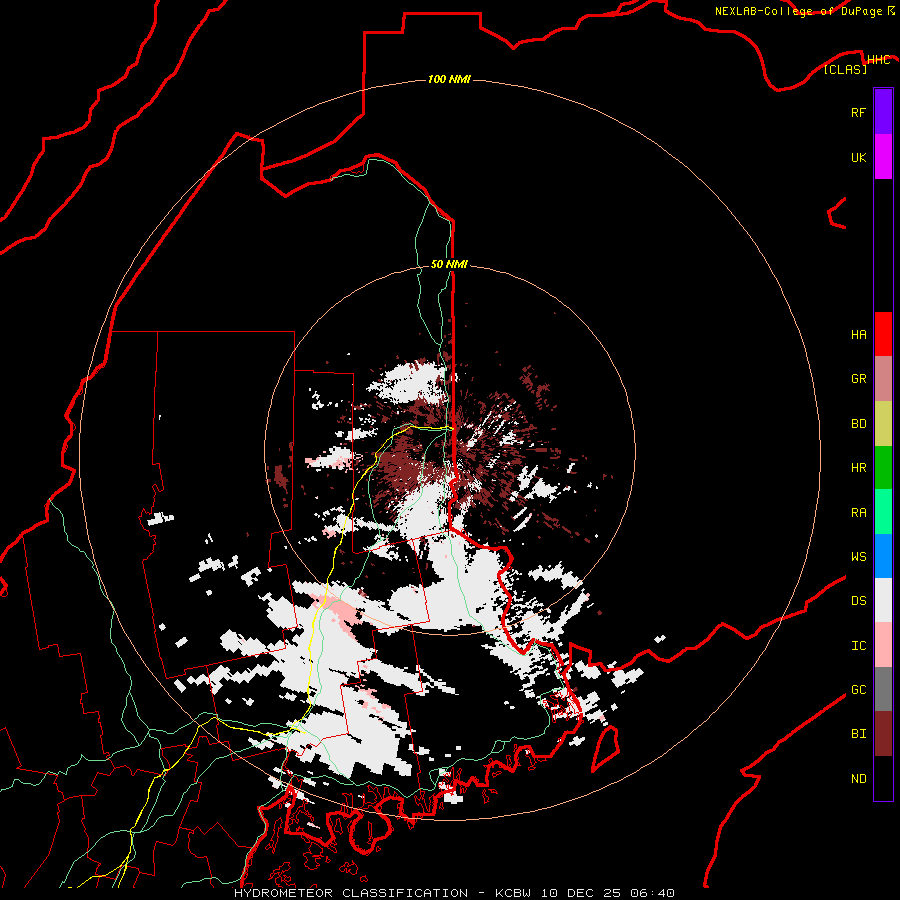Click the UK magenta legend swatch
Image resolution: width=900 pixels, height=900 pixels.
[x=883, y=157]
